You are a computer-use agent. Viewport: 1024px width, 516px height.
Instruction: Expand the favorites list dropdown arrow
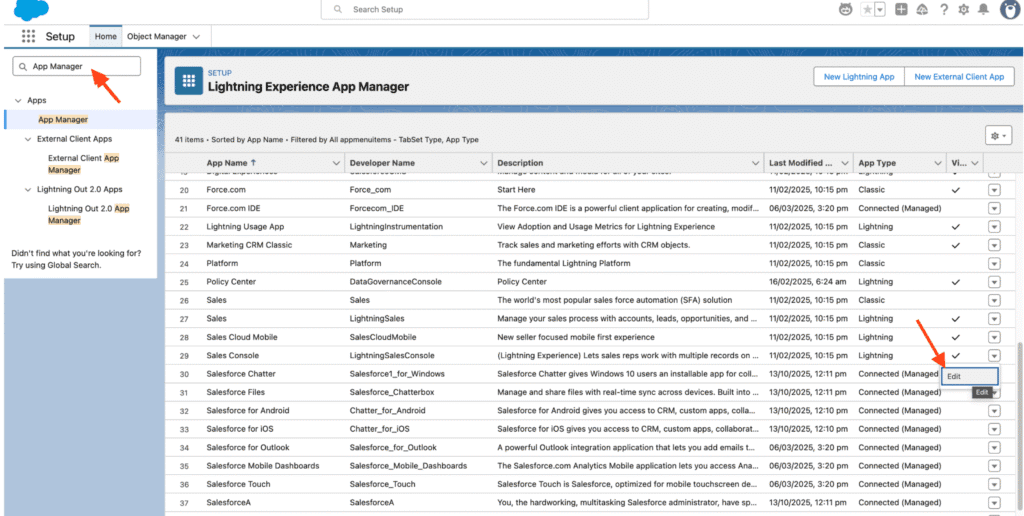[881, 10]
